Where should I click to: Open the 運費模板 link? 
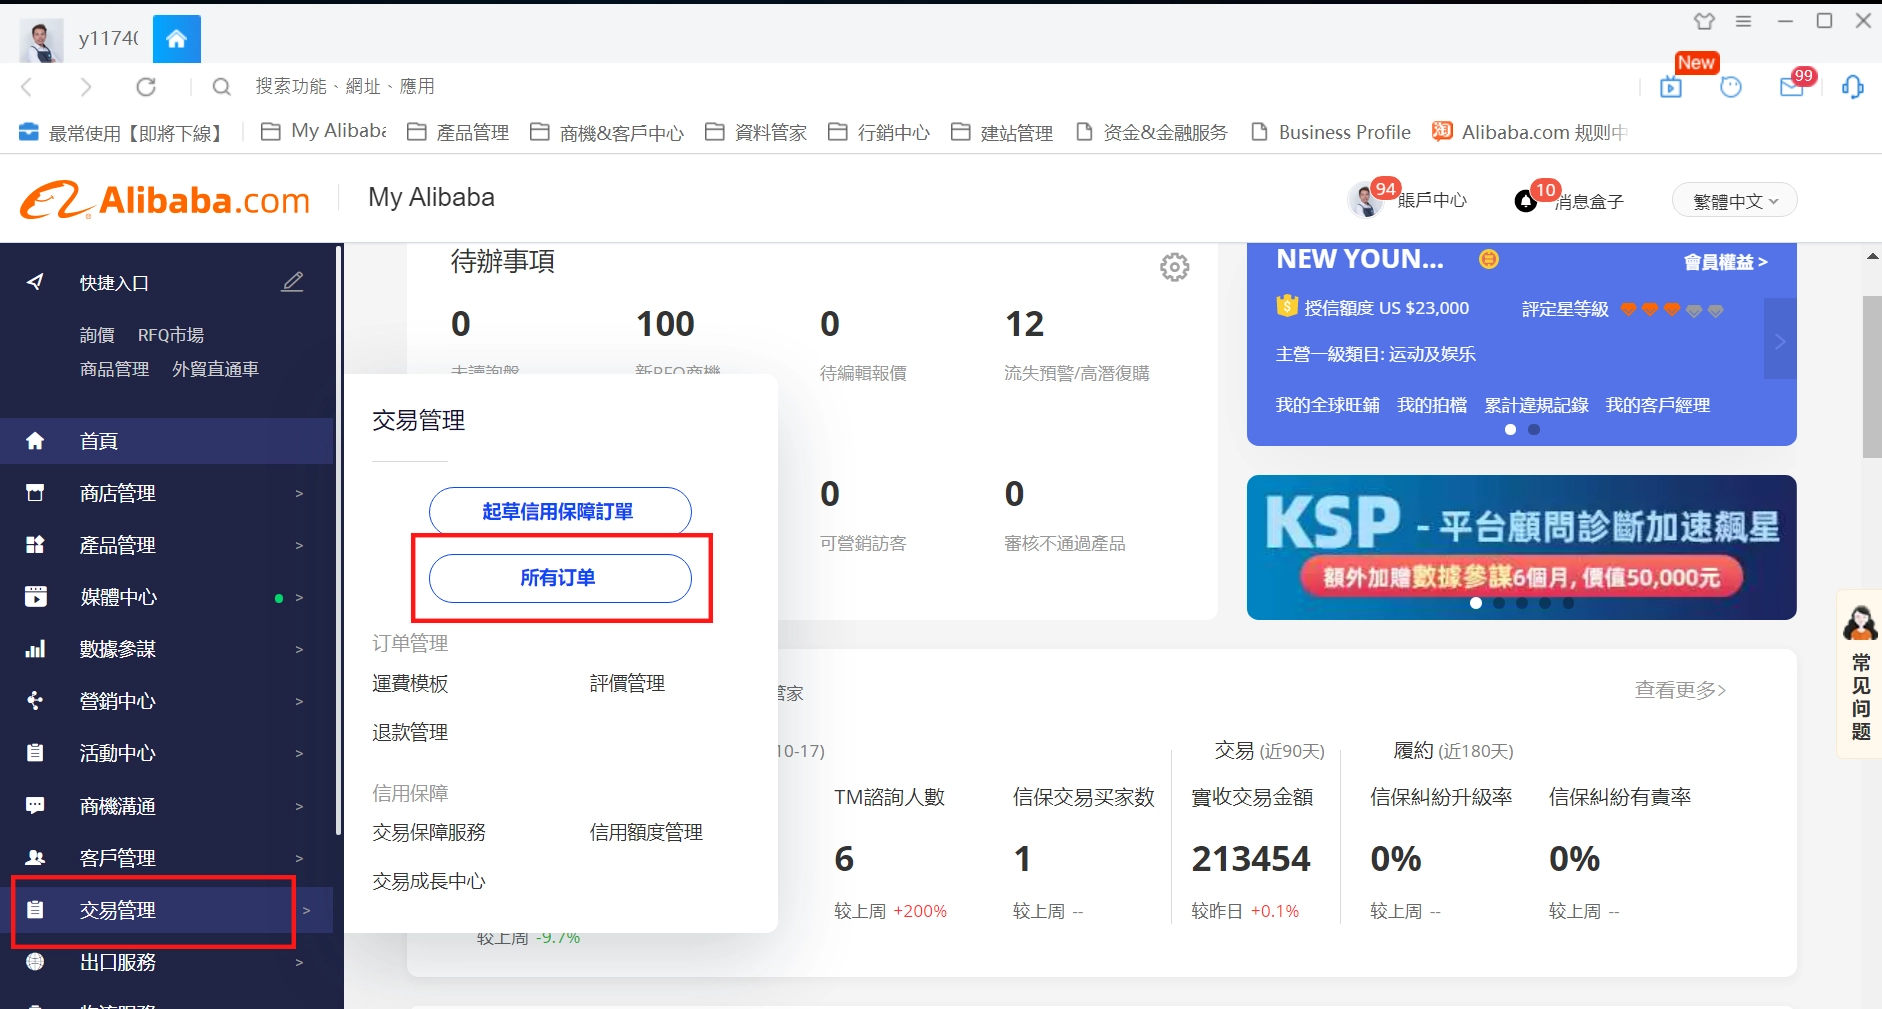tap(410, 683)
